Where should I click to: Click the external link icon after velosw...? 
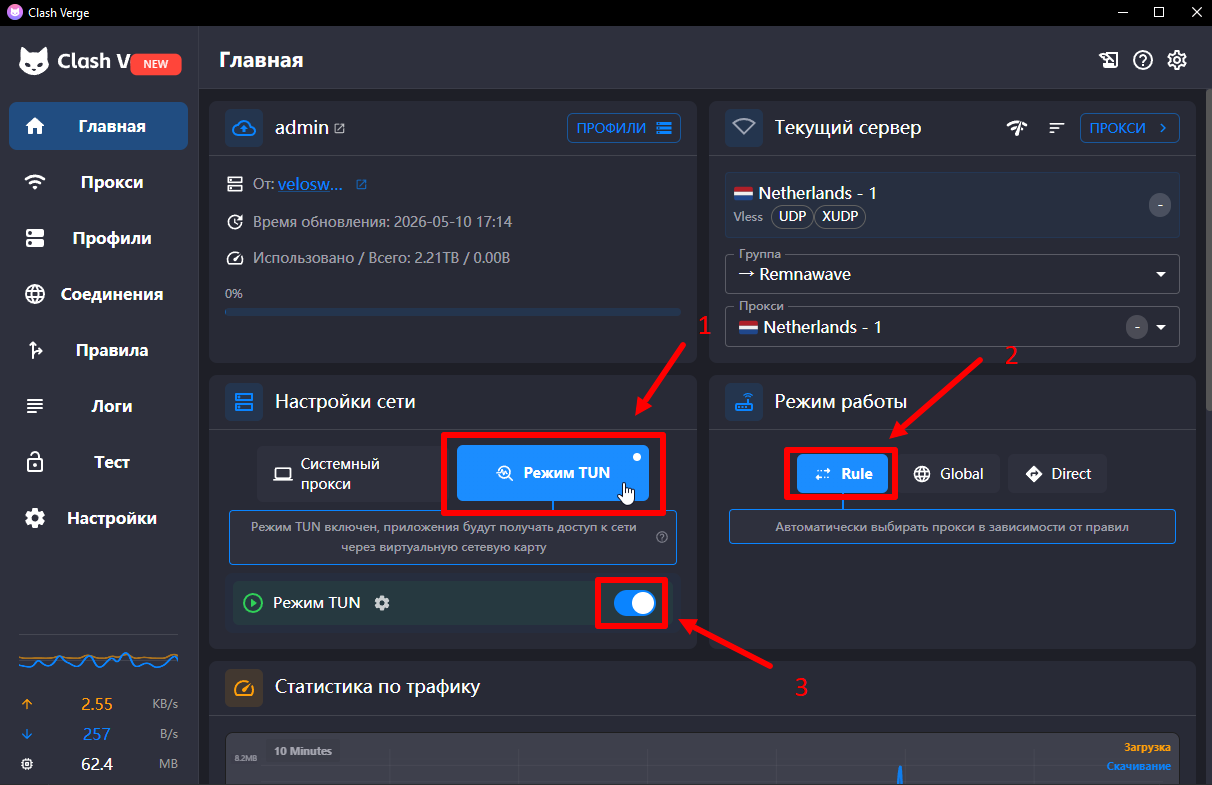point(361,184)
